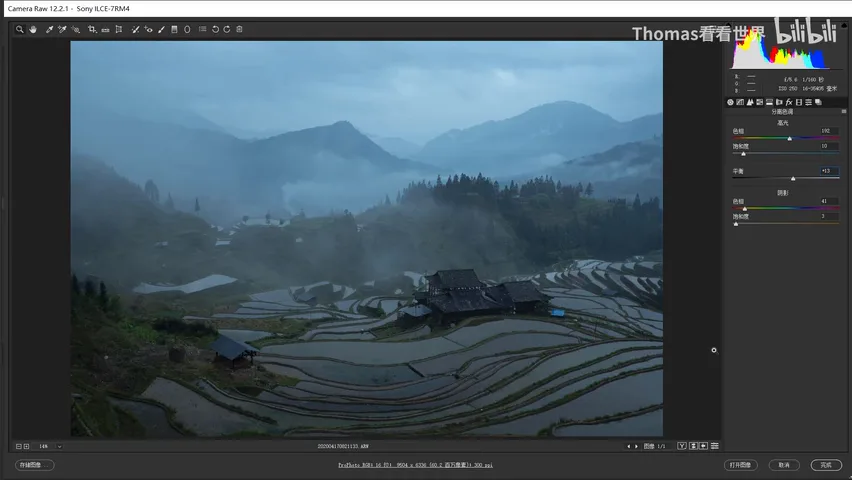Select the Spot Removal tool
The width and height of the screenshot is (852, 480).
tap(135, 29)
